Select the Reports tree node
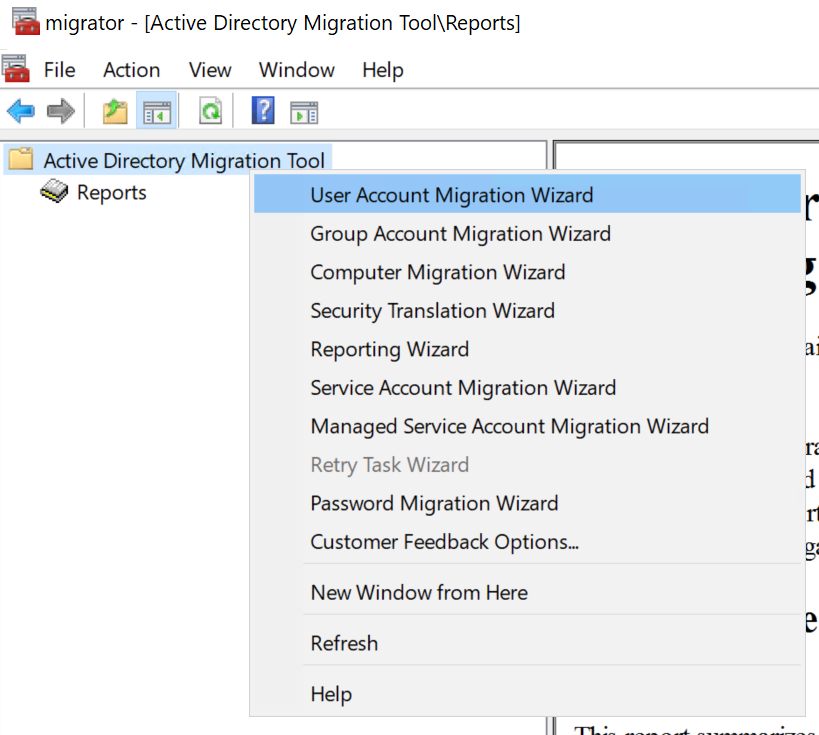This screenshot has width=819, height=735. (x=112, y=192)
